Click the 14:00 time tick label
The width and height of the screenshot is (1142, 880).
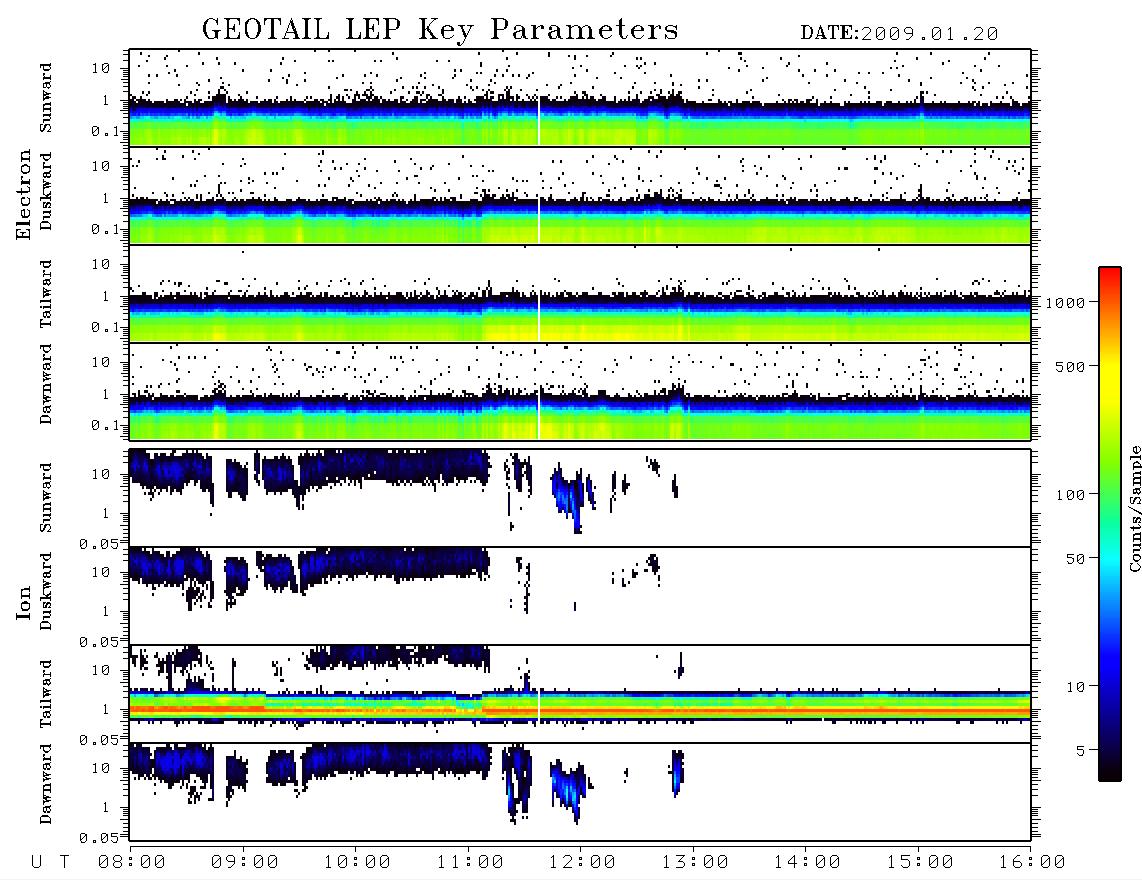[x=807, y=862]
